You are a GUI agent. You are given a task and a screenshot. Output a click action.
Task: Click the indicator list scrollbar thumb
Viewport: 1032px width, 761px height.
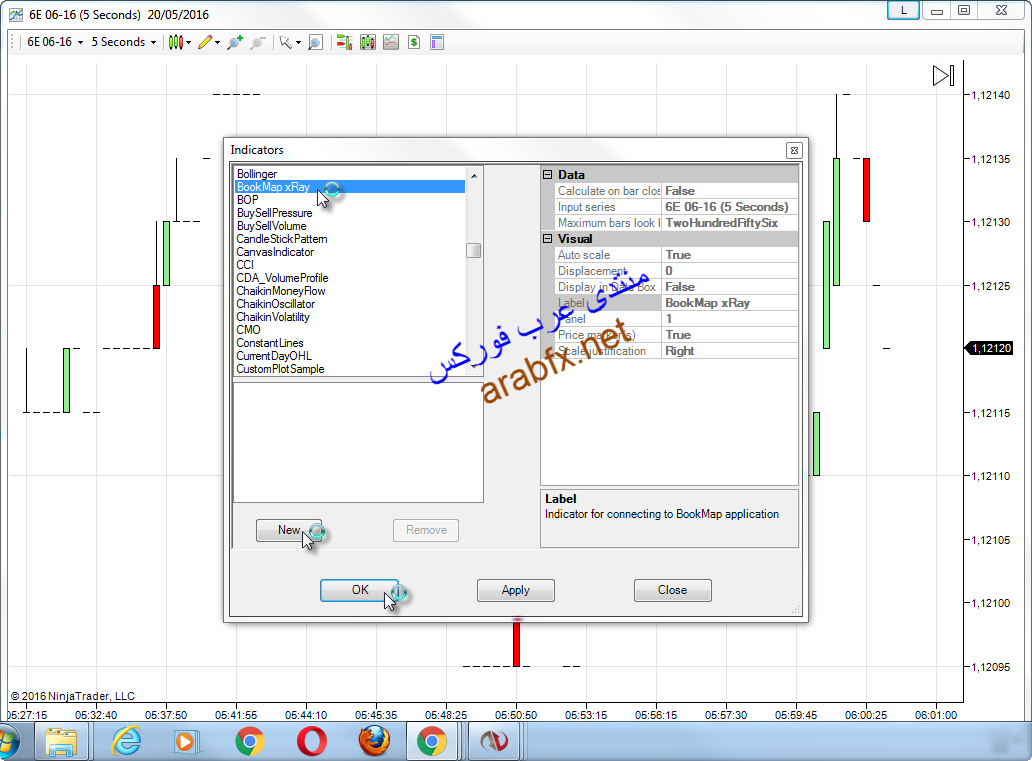(474, 251)
